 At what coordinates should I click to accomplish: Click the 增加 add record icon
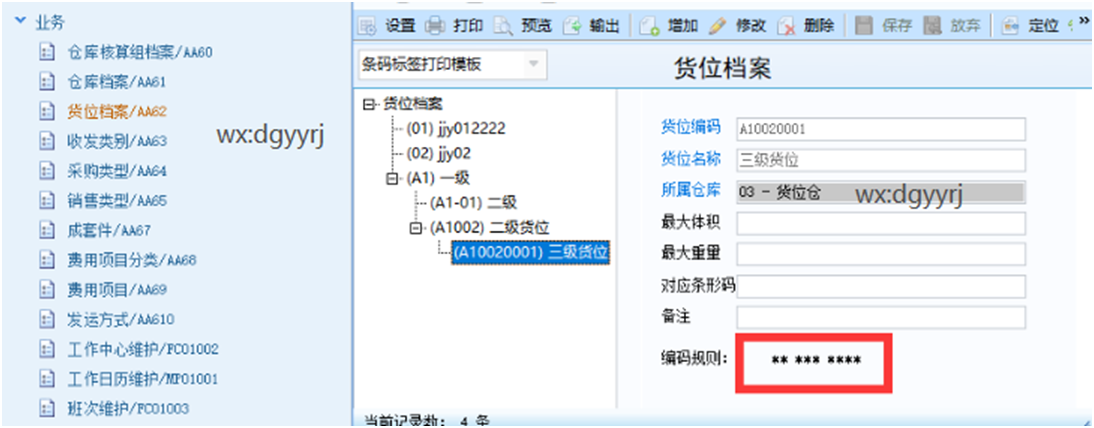651,27
